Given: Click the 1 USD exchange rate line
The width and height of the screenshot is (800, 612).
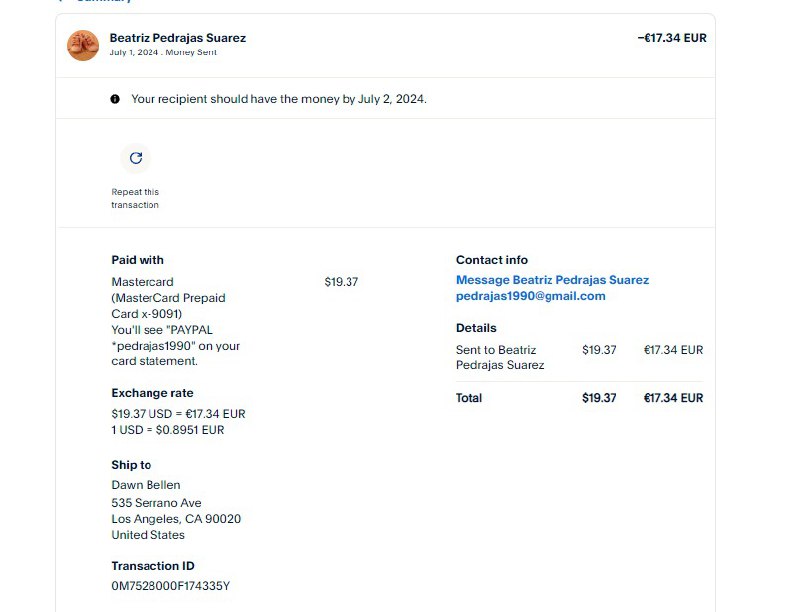Looking at the screenshot, I should click(167, 430).
